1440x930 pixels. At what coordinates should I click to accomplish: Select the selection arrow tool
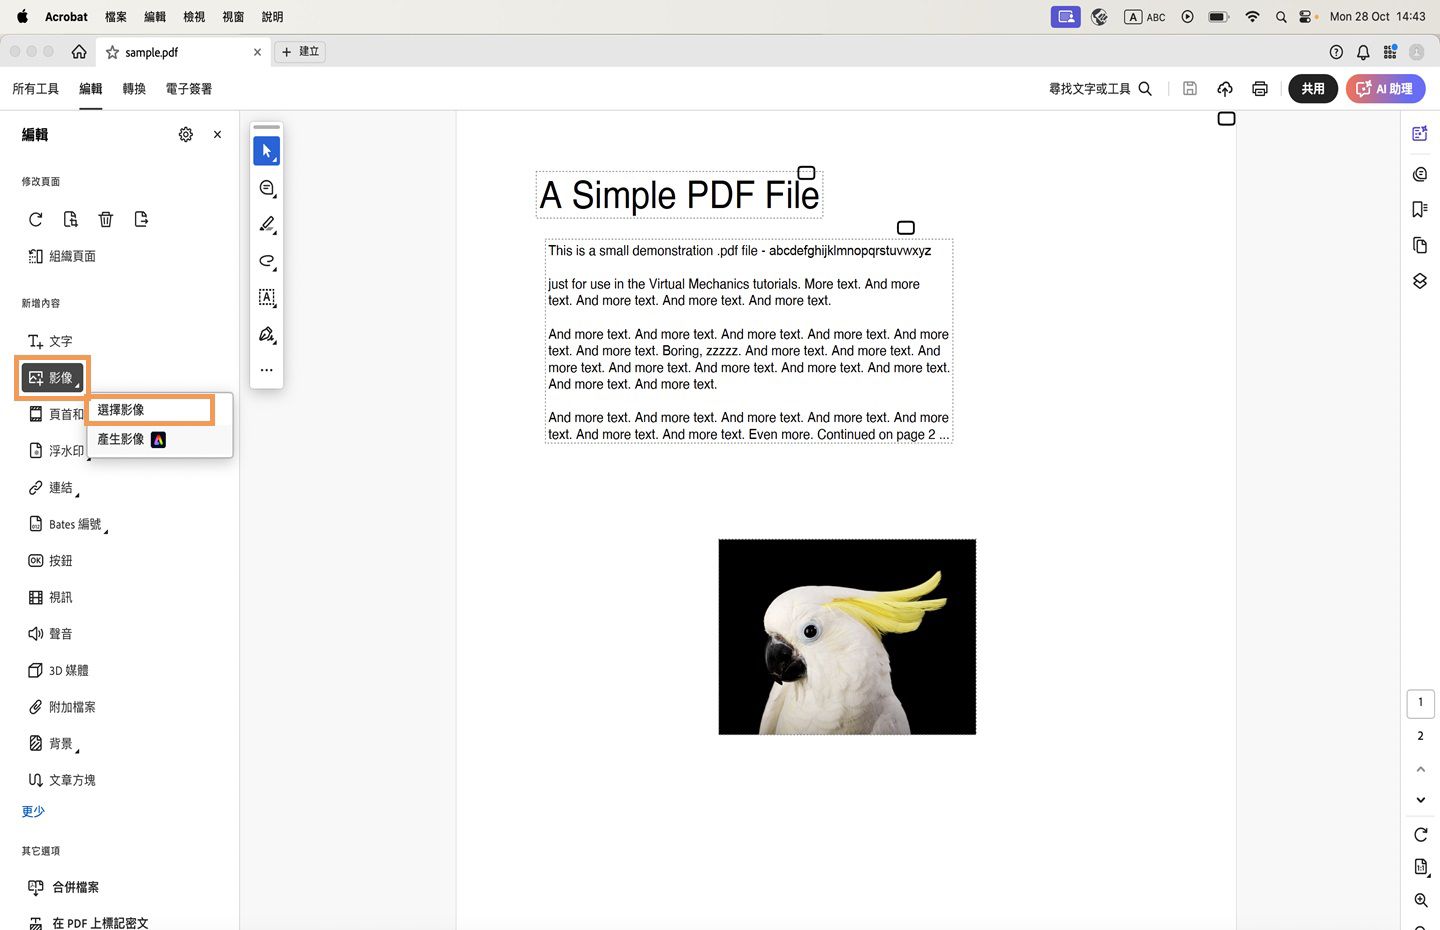click(266, 150)
